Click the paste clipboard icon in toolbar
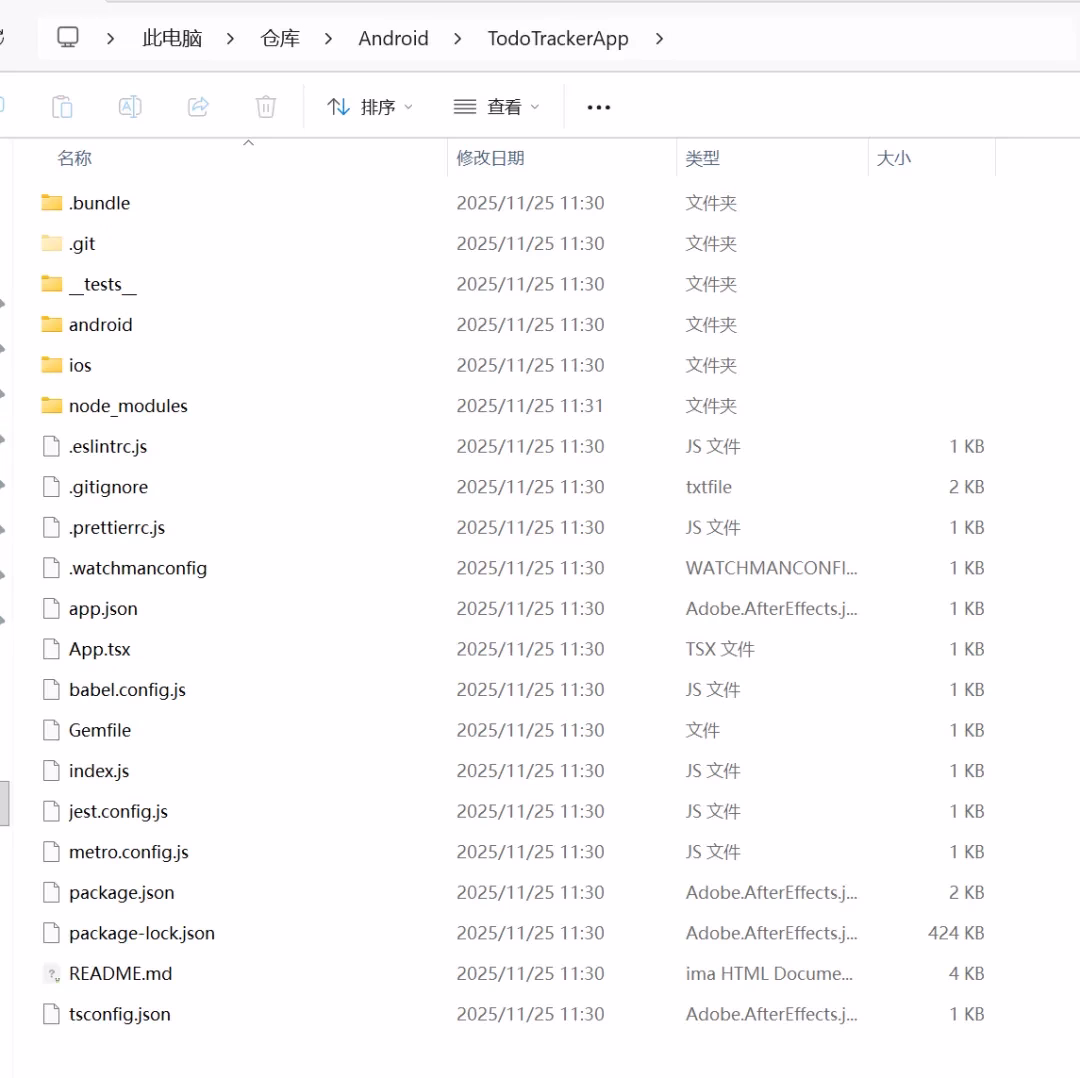Image resolution: width=1080 pixels, height=1078 pixels. click(62, 107)
